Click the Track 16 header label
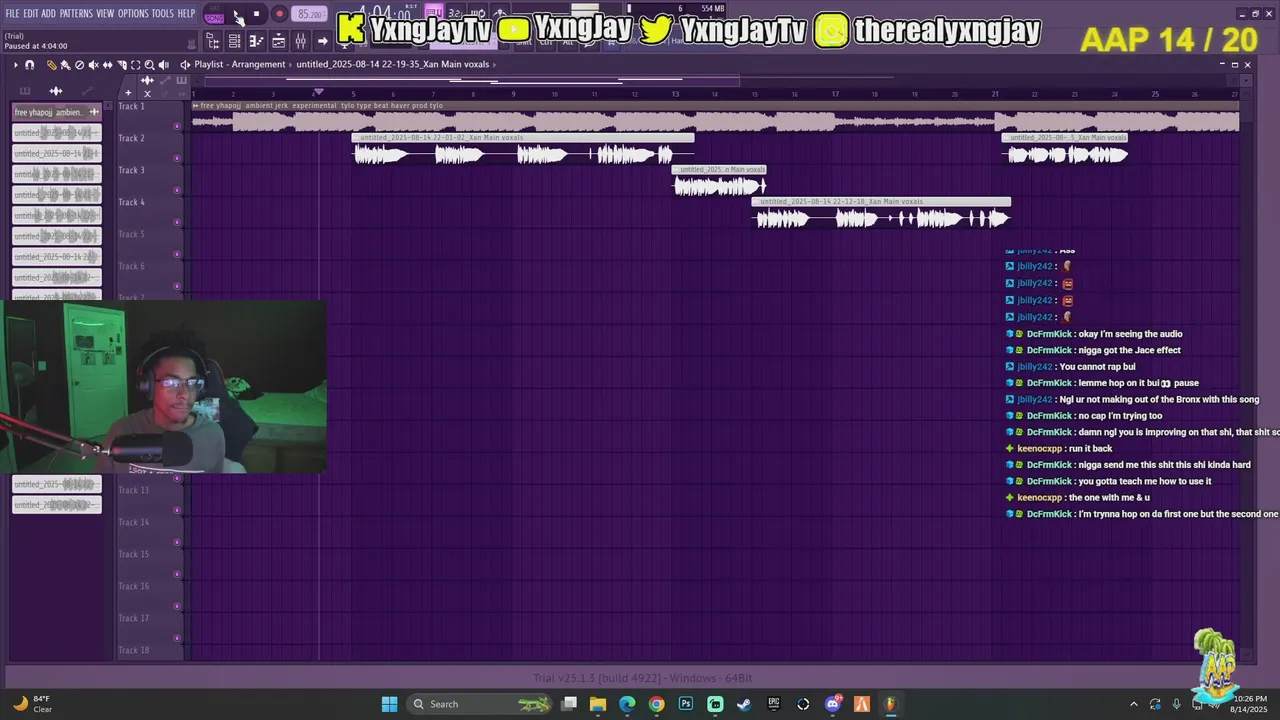 (x=133, y=586)
